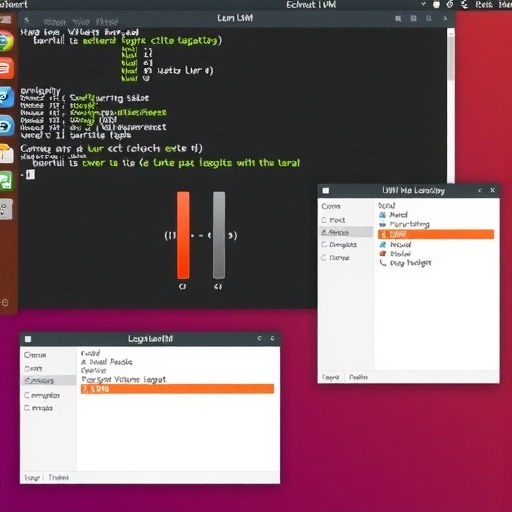512x512 pixels.
Task: Launch the green dock application icon
Action: click(x=6, y=181)
